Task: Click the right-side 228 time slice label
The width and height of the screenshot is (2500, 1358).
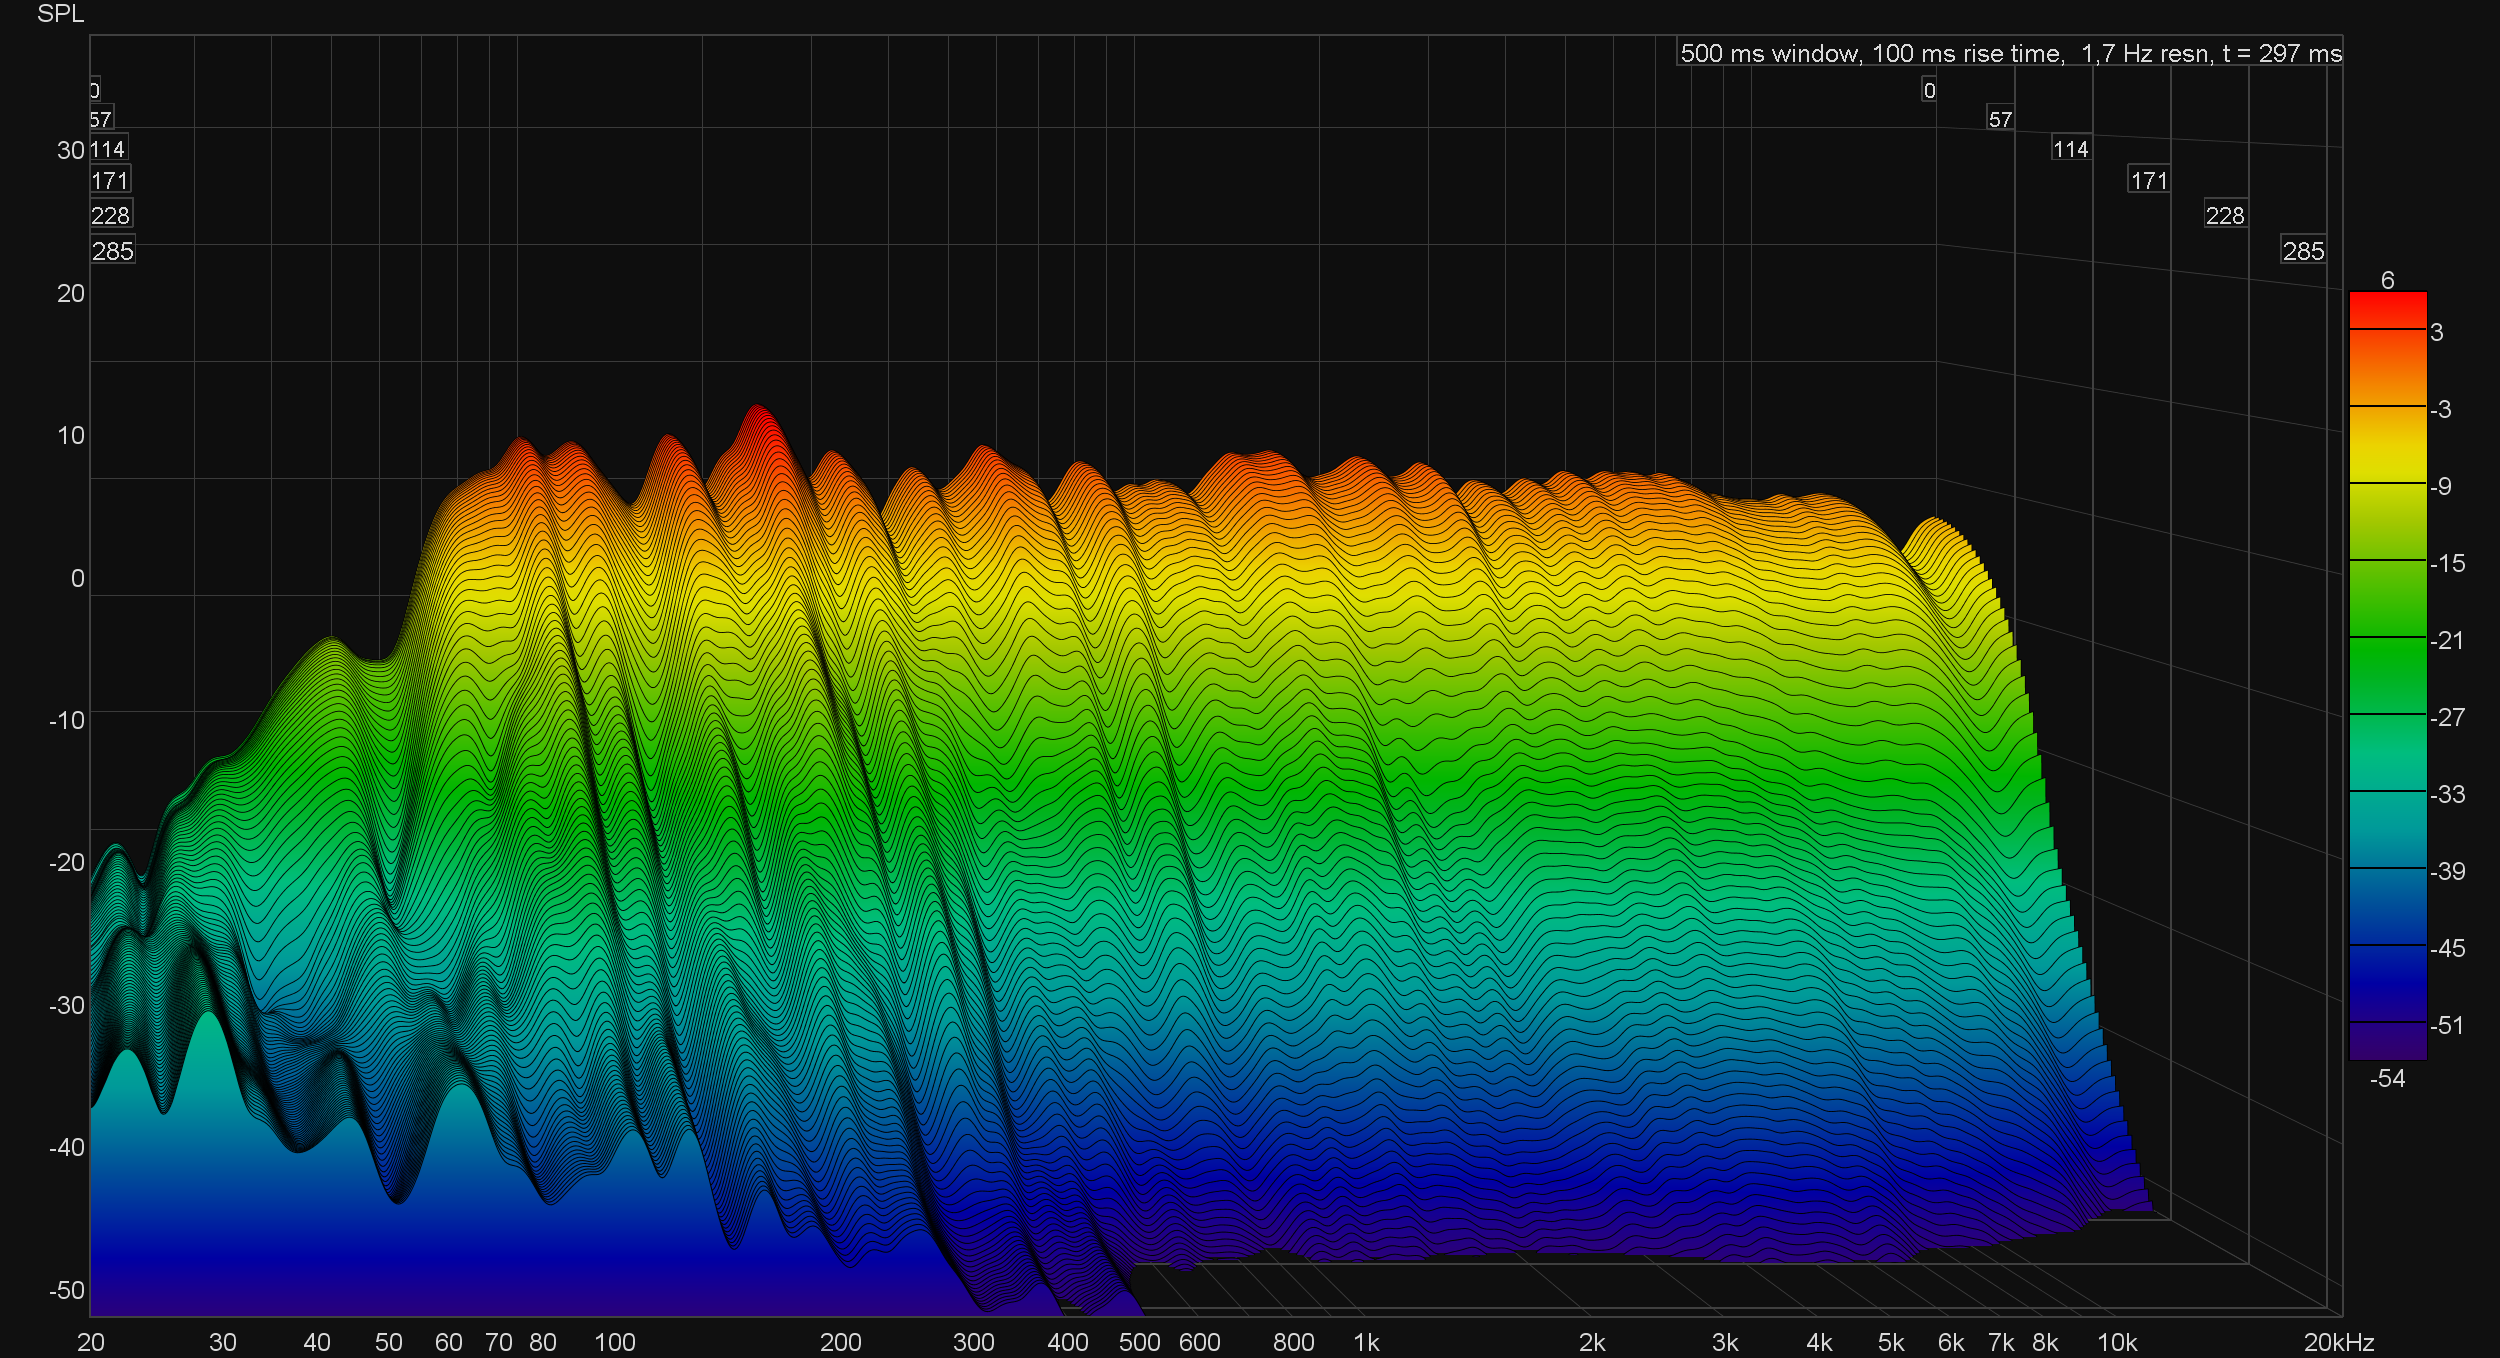Action: [x=2225, y=215]
